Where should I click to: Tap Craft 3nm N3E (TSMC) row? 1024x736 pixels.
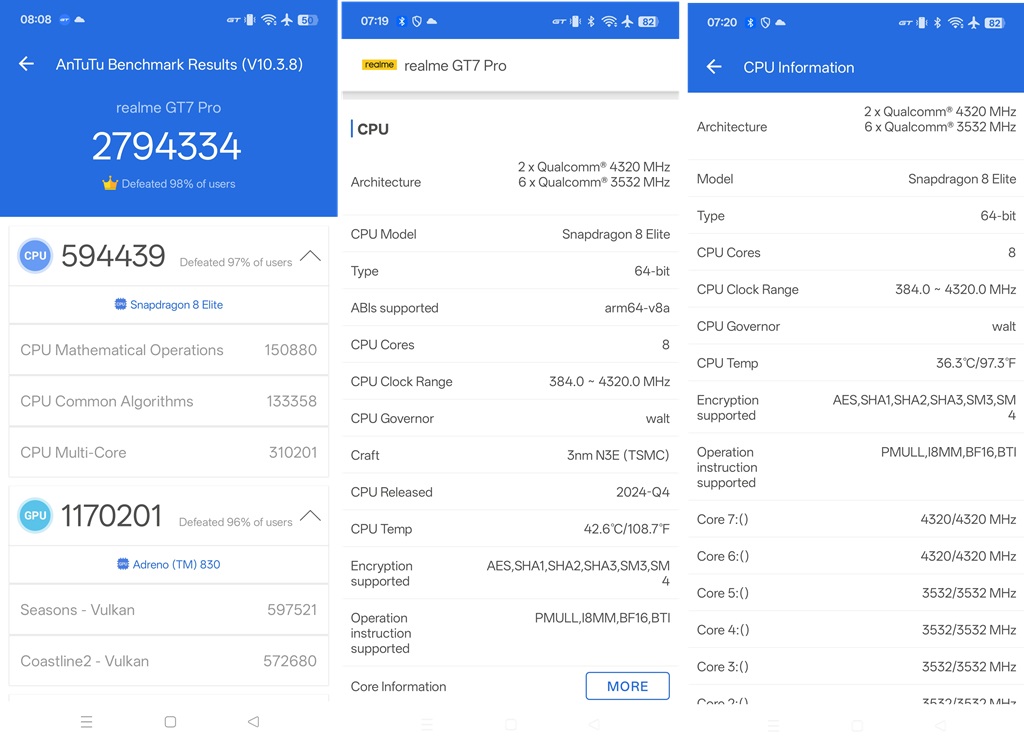coord(510,455)
